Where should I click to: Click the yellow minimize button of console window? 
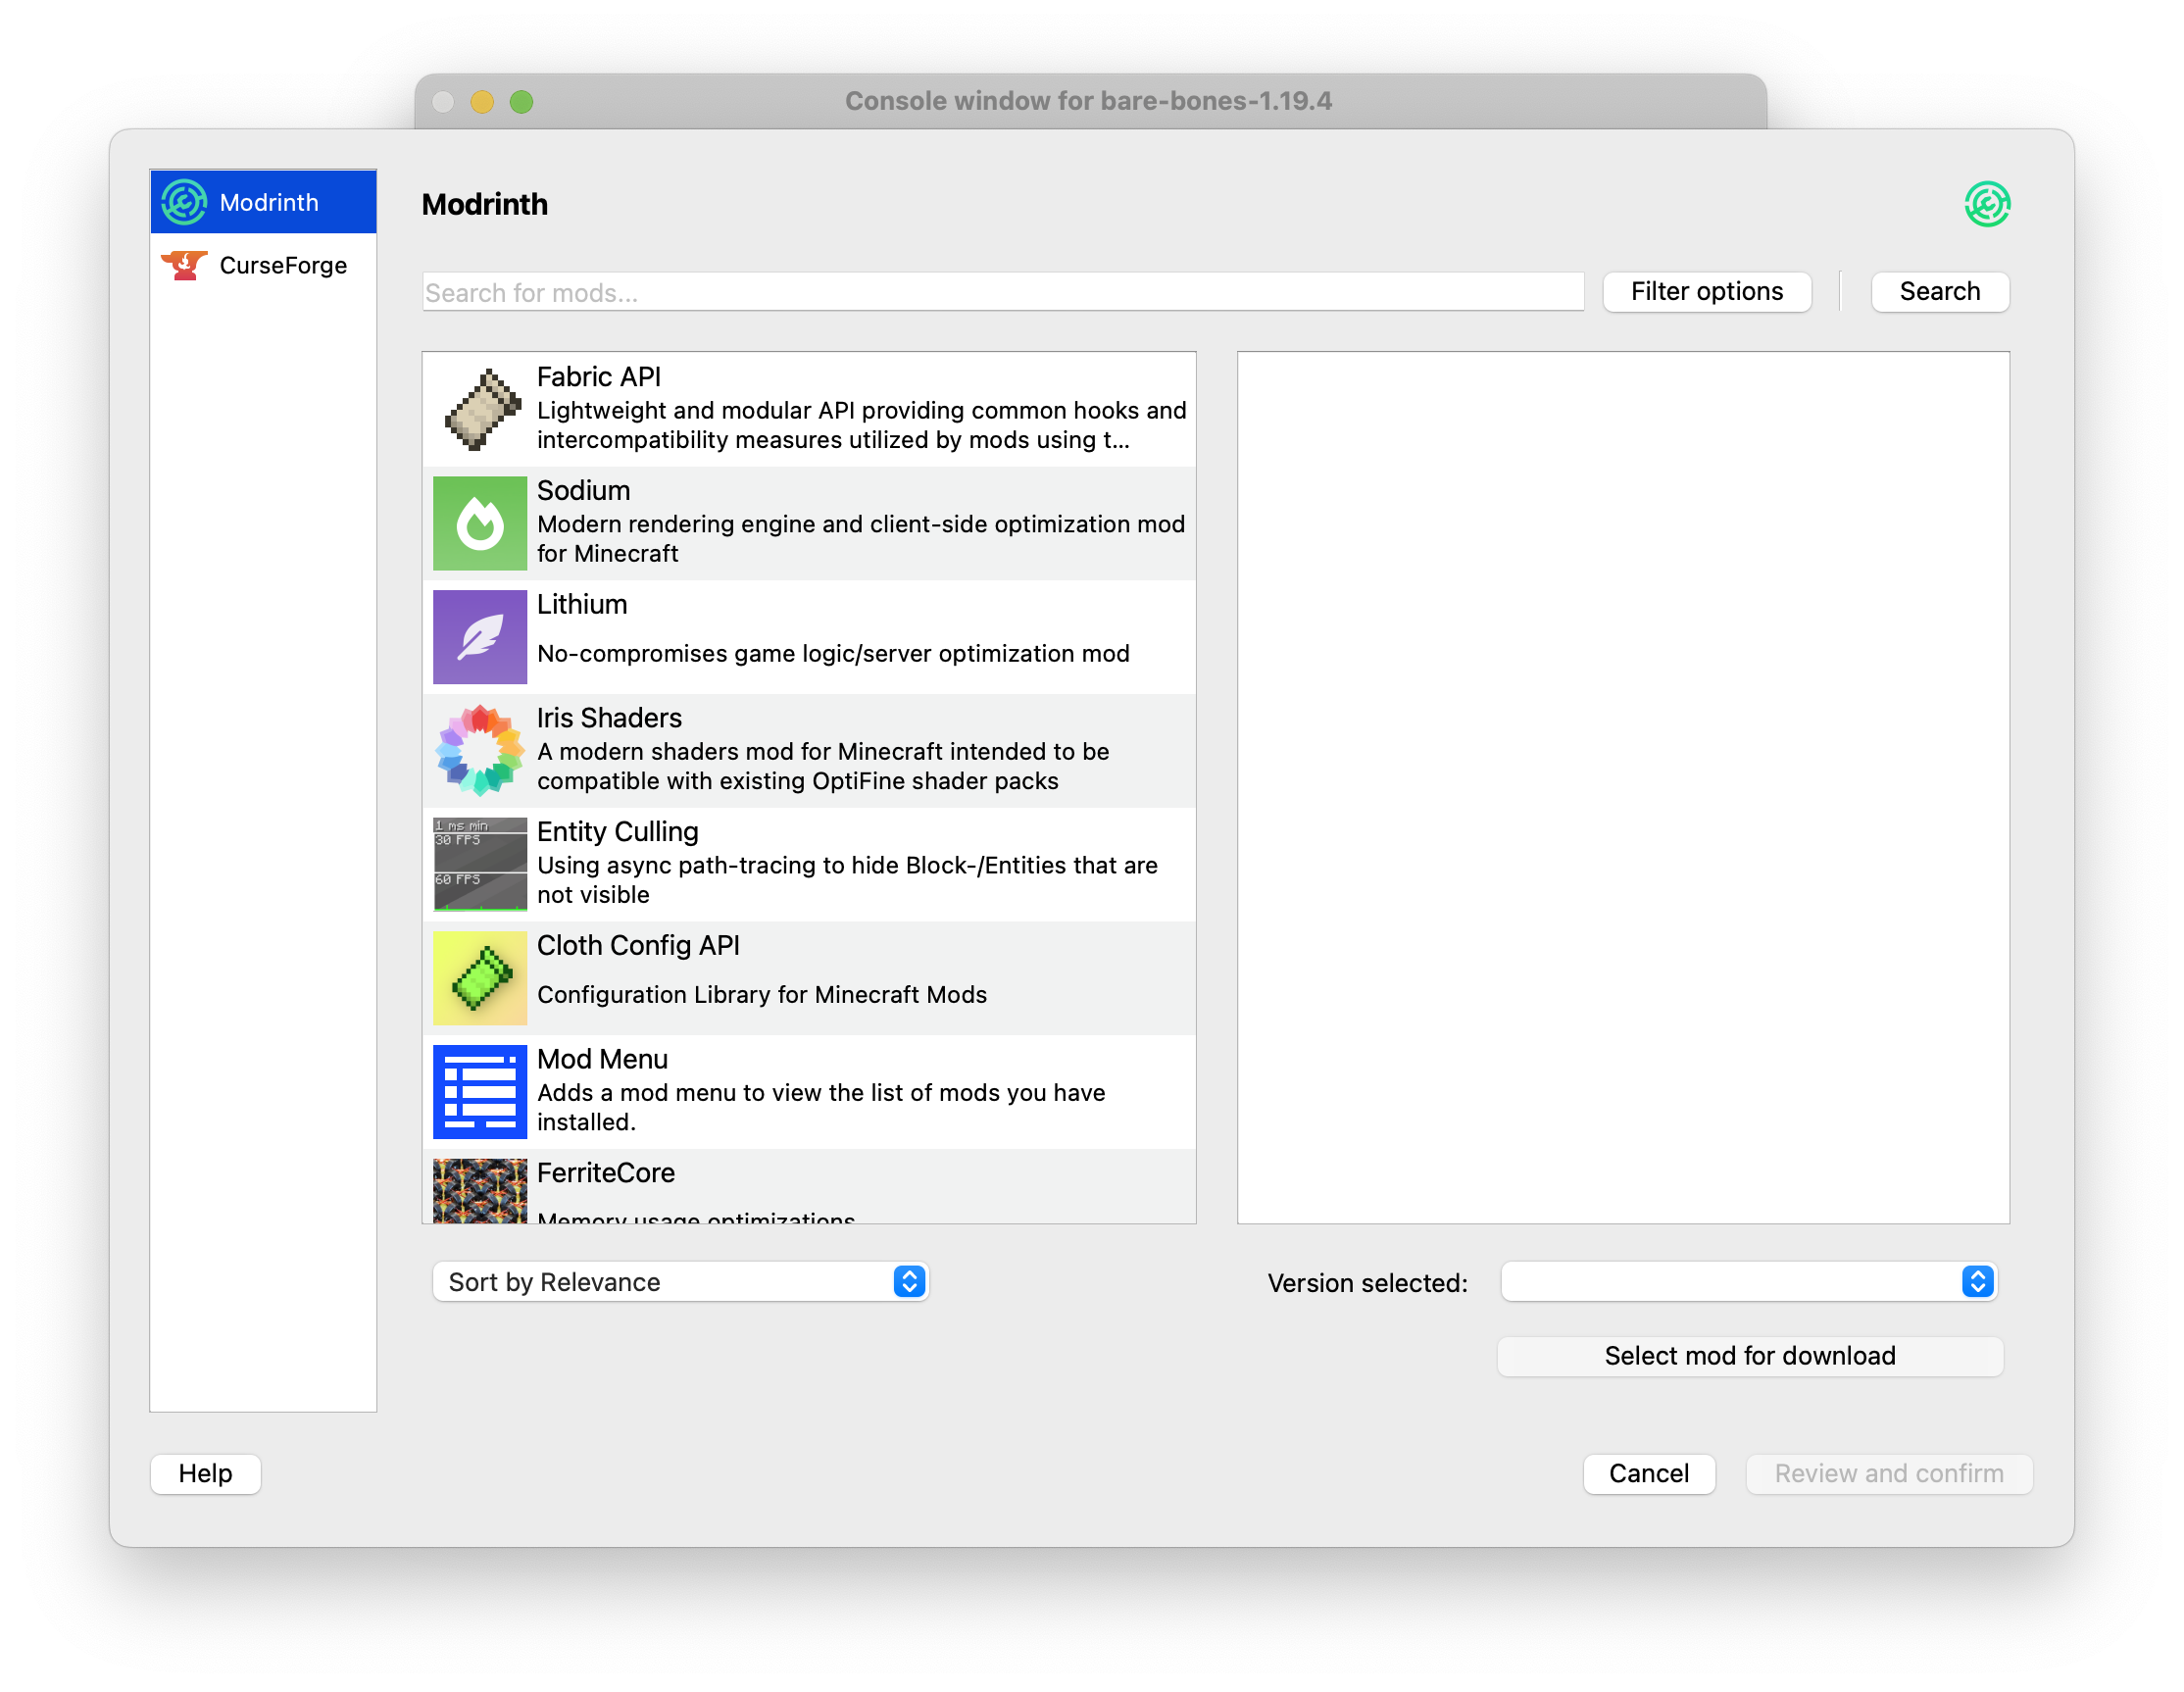[x=482, y=102]
